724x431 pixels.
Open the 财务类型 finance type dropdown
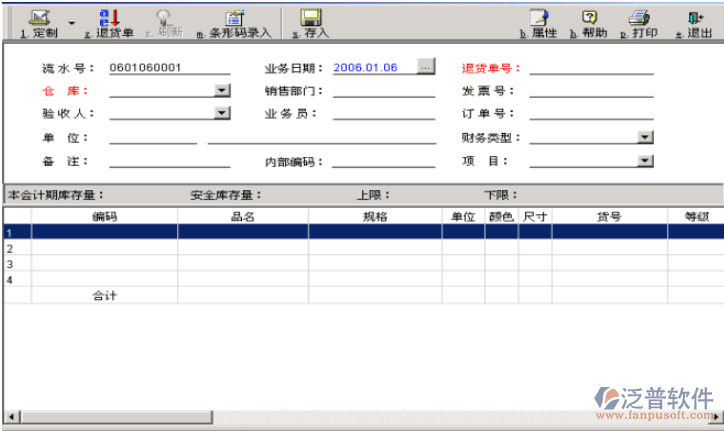point(645,138)
